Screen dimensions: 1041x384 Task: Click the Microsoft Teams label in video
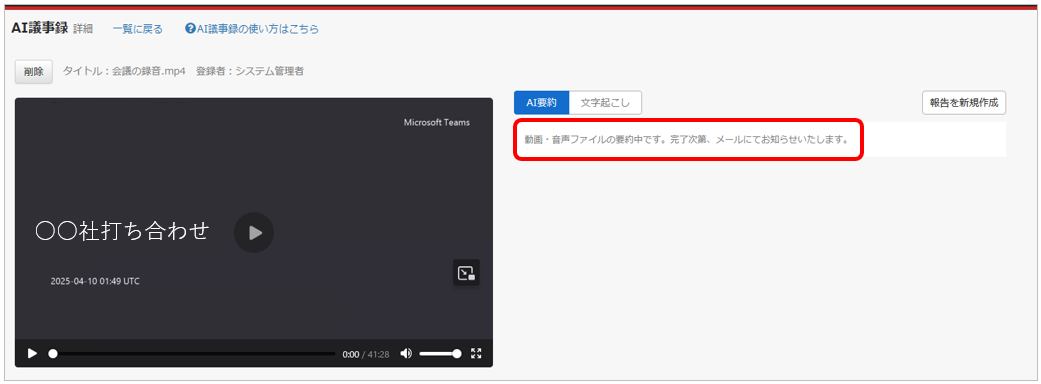437,122
